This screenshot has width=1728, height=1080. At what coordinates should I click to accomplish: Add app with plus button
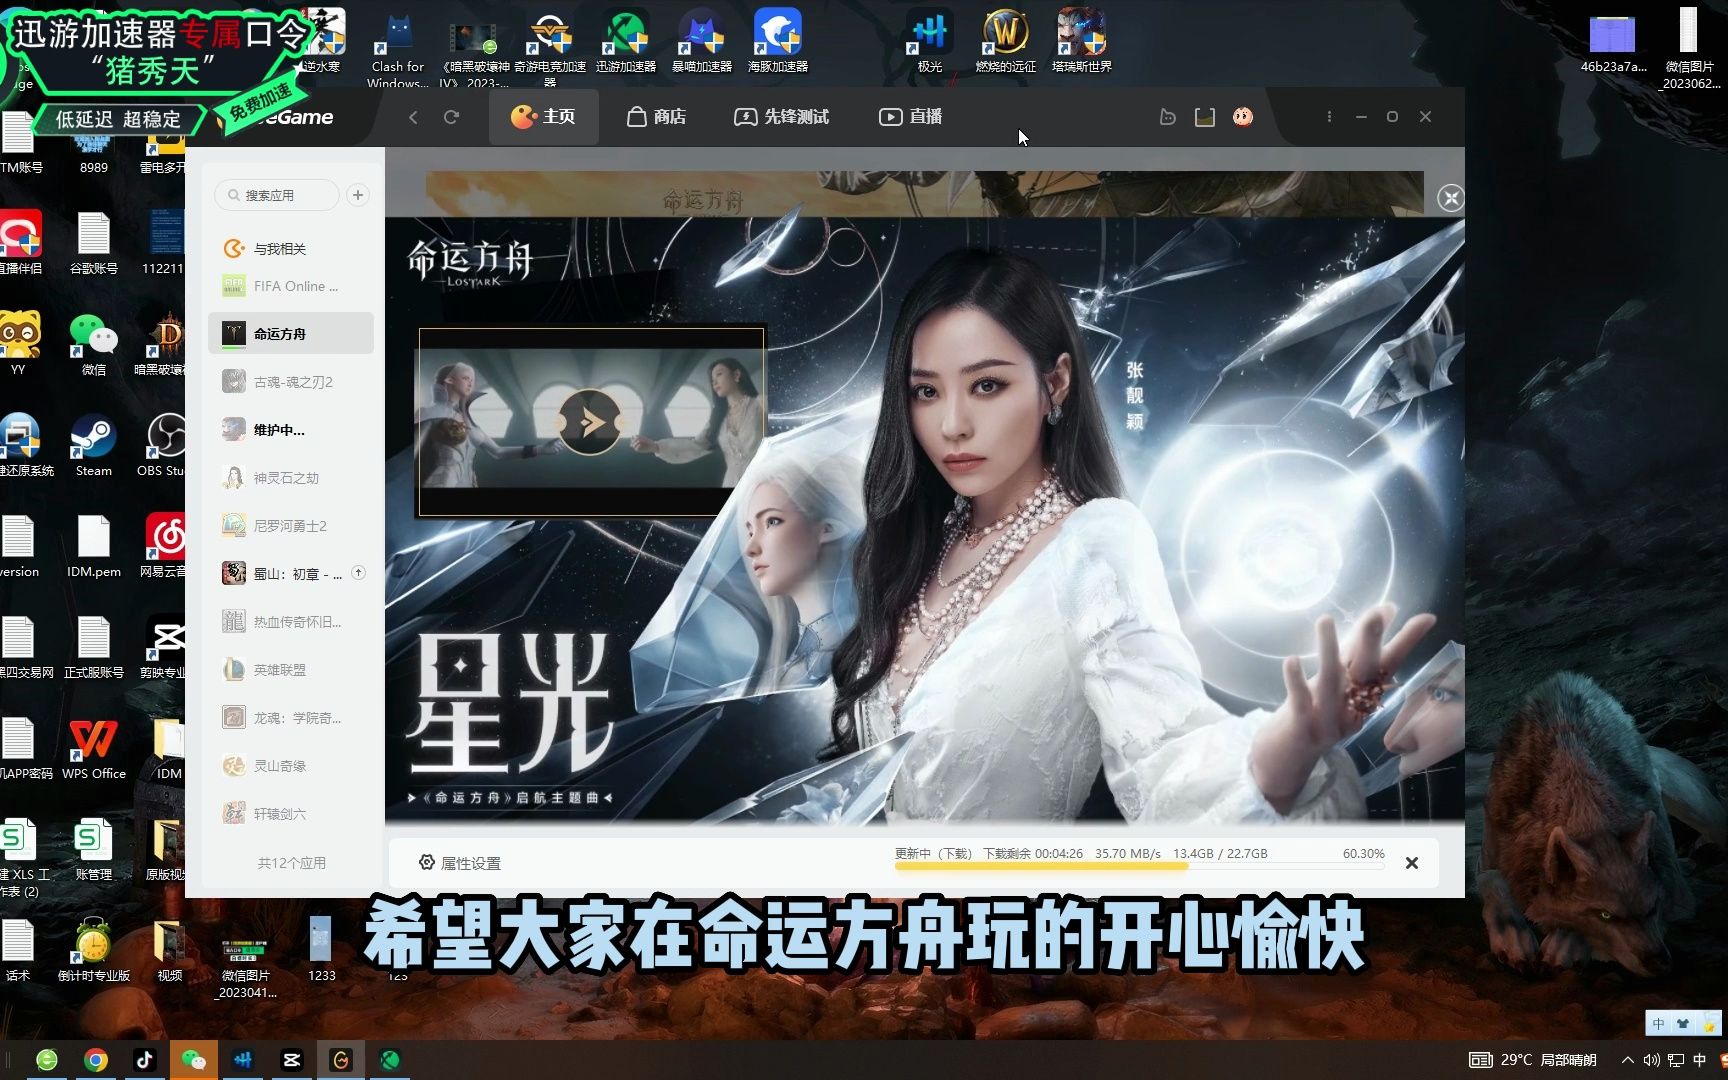358,195
